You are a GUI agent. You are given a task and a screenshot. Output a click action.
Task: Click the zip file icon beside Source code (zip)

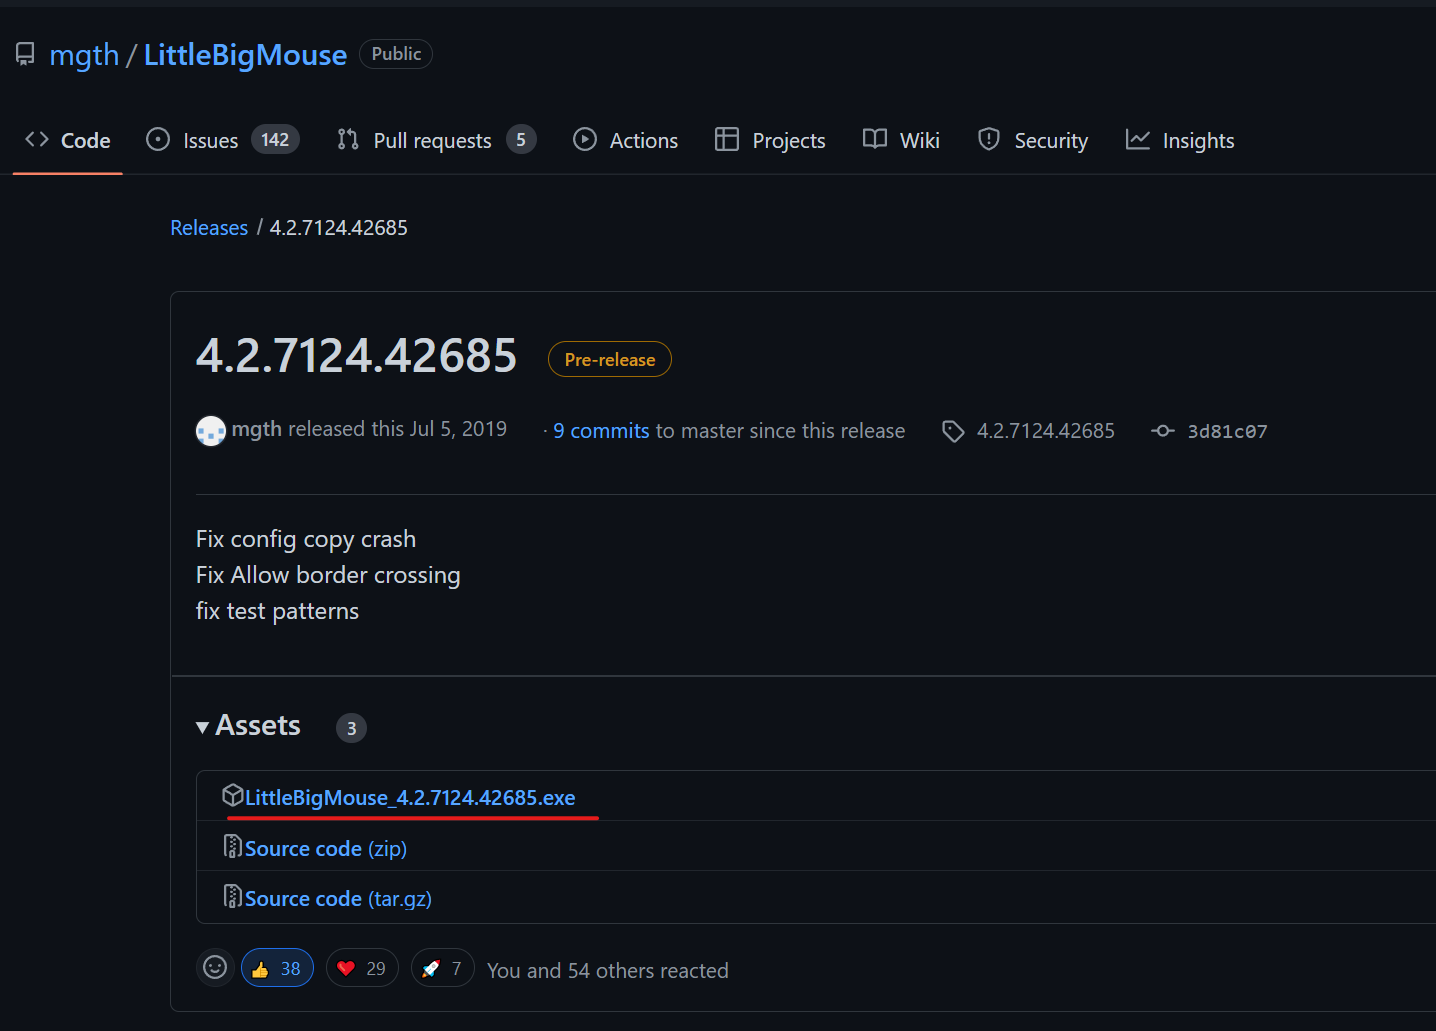(233, 847)
